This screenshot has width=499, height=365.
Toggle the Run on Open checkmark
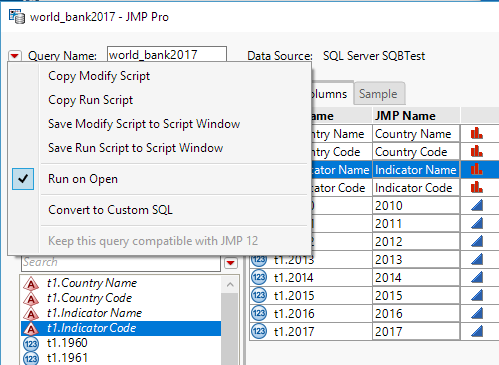[x=23, y=179]
